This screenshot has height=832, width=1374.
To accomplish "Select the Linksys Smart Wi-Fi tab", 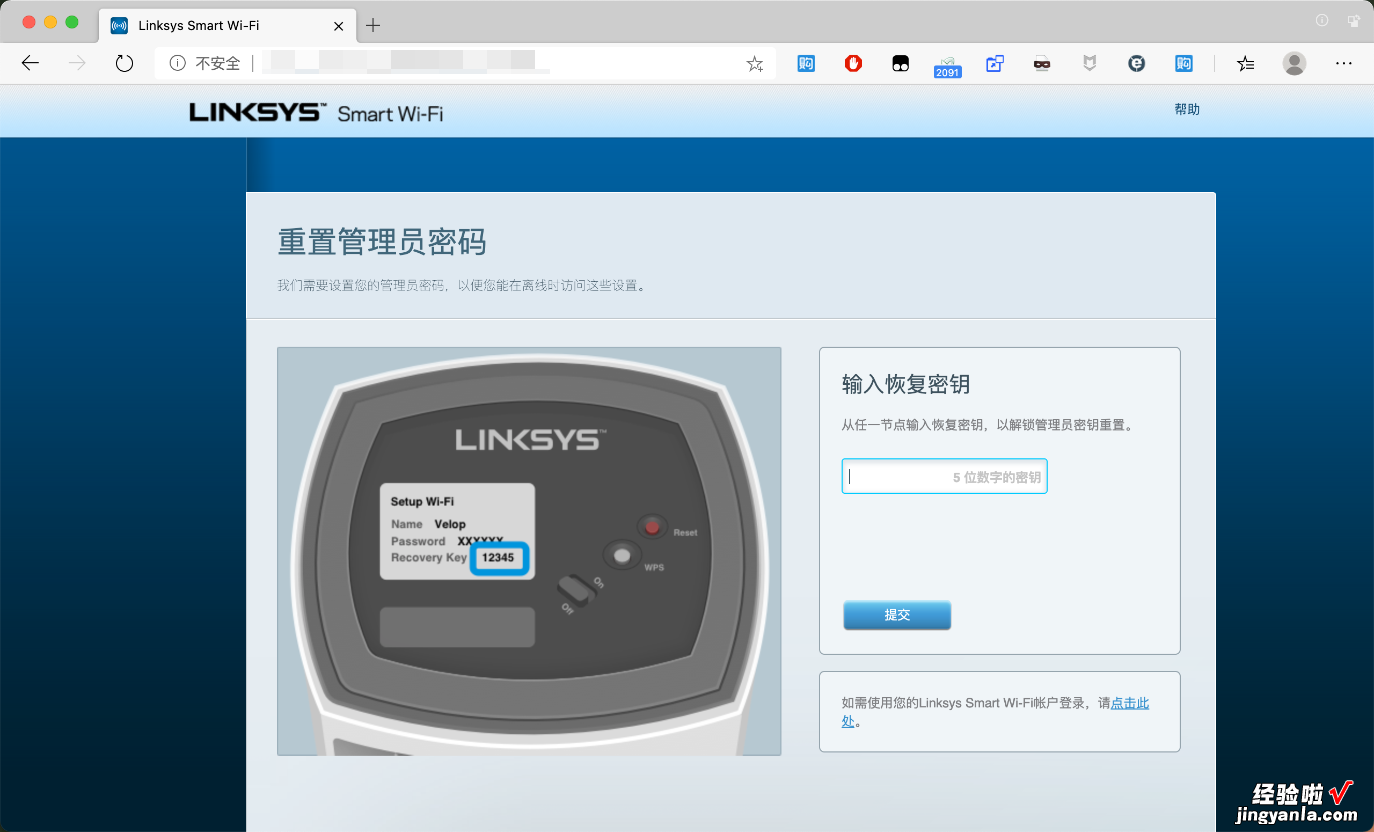I will tap(227, 25).
